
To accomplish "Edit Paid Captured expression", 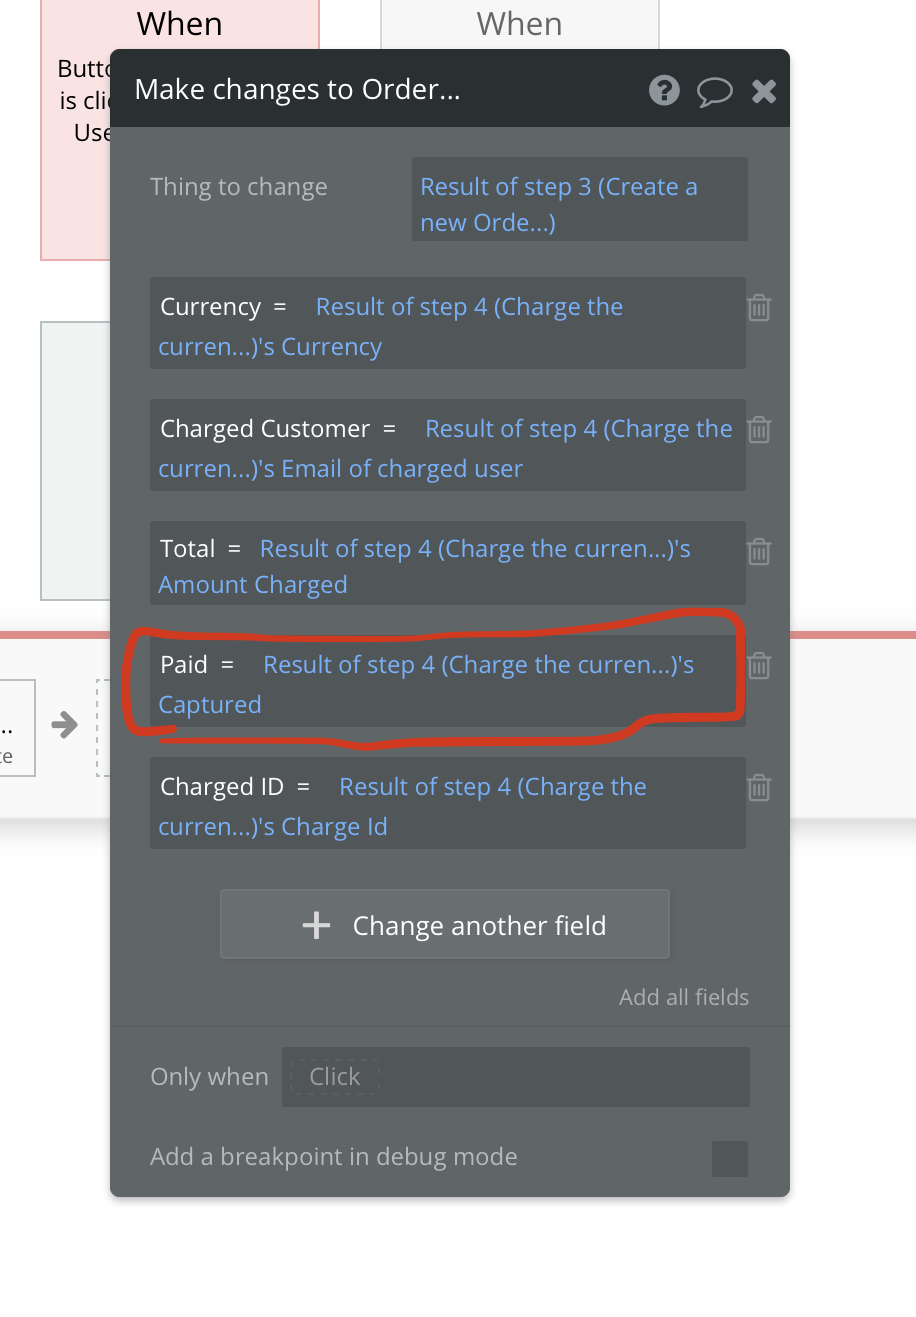I will click(x=426, y=685).
